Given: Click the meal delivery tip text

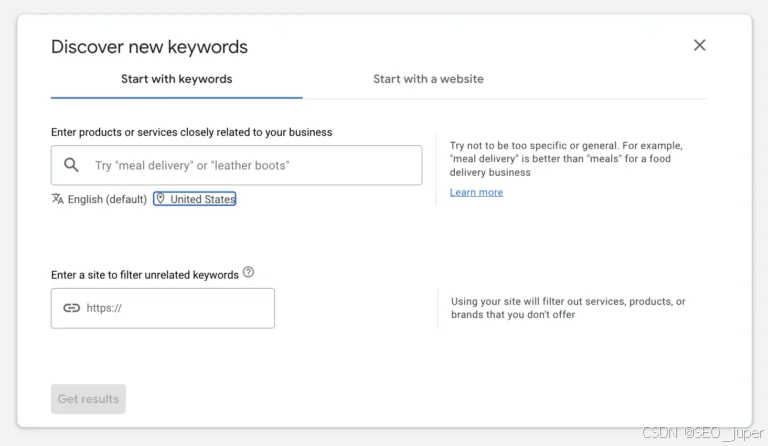Looking at the screenshot, I should coord(566,159).
